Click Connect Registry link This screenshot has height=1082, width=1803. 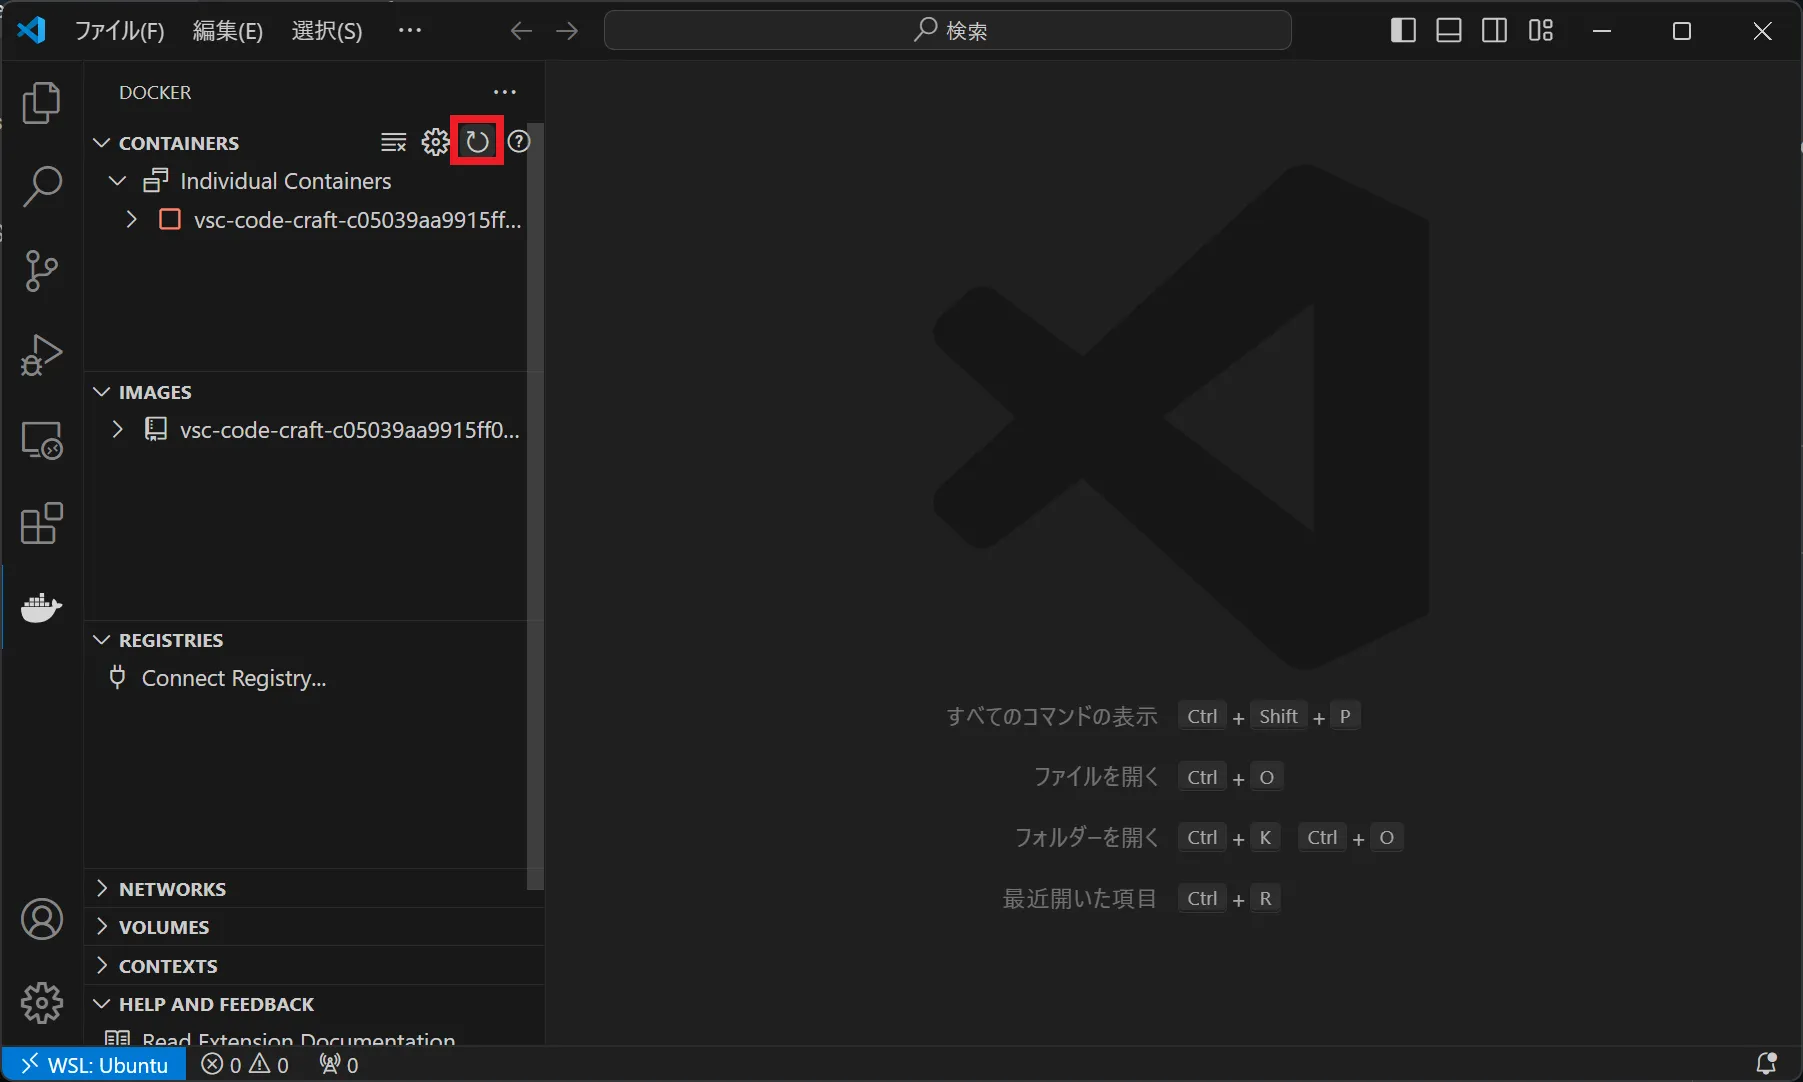point(234,678)
